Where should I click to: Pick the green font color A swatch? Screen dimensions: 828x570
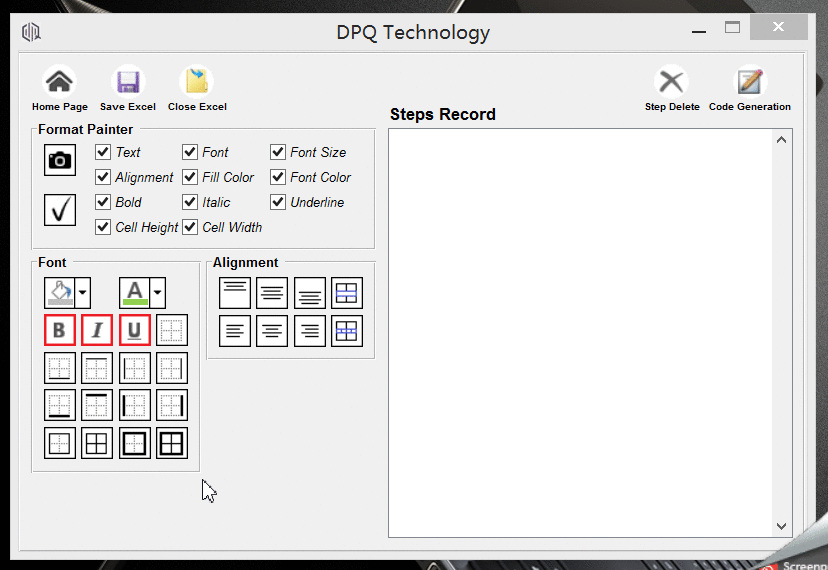click(x=135, y=293)
